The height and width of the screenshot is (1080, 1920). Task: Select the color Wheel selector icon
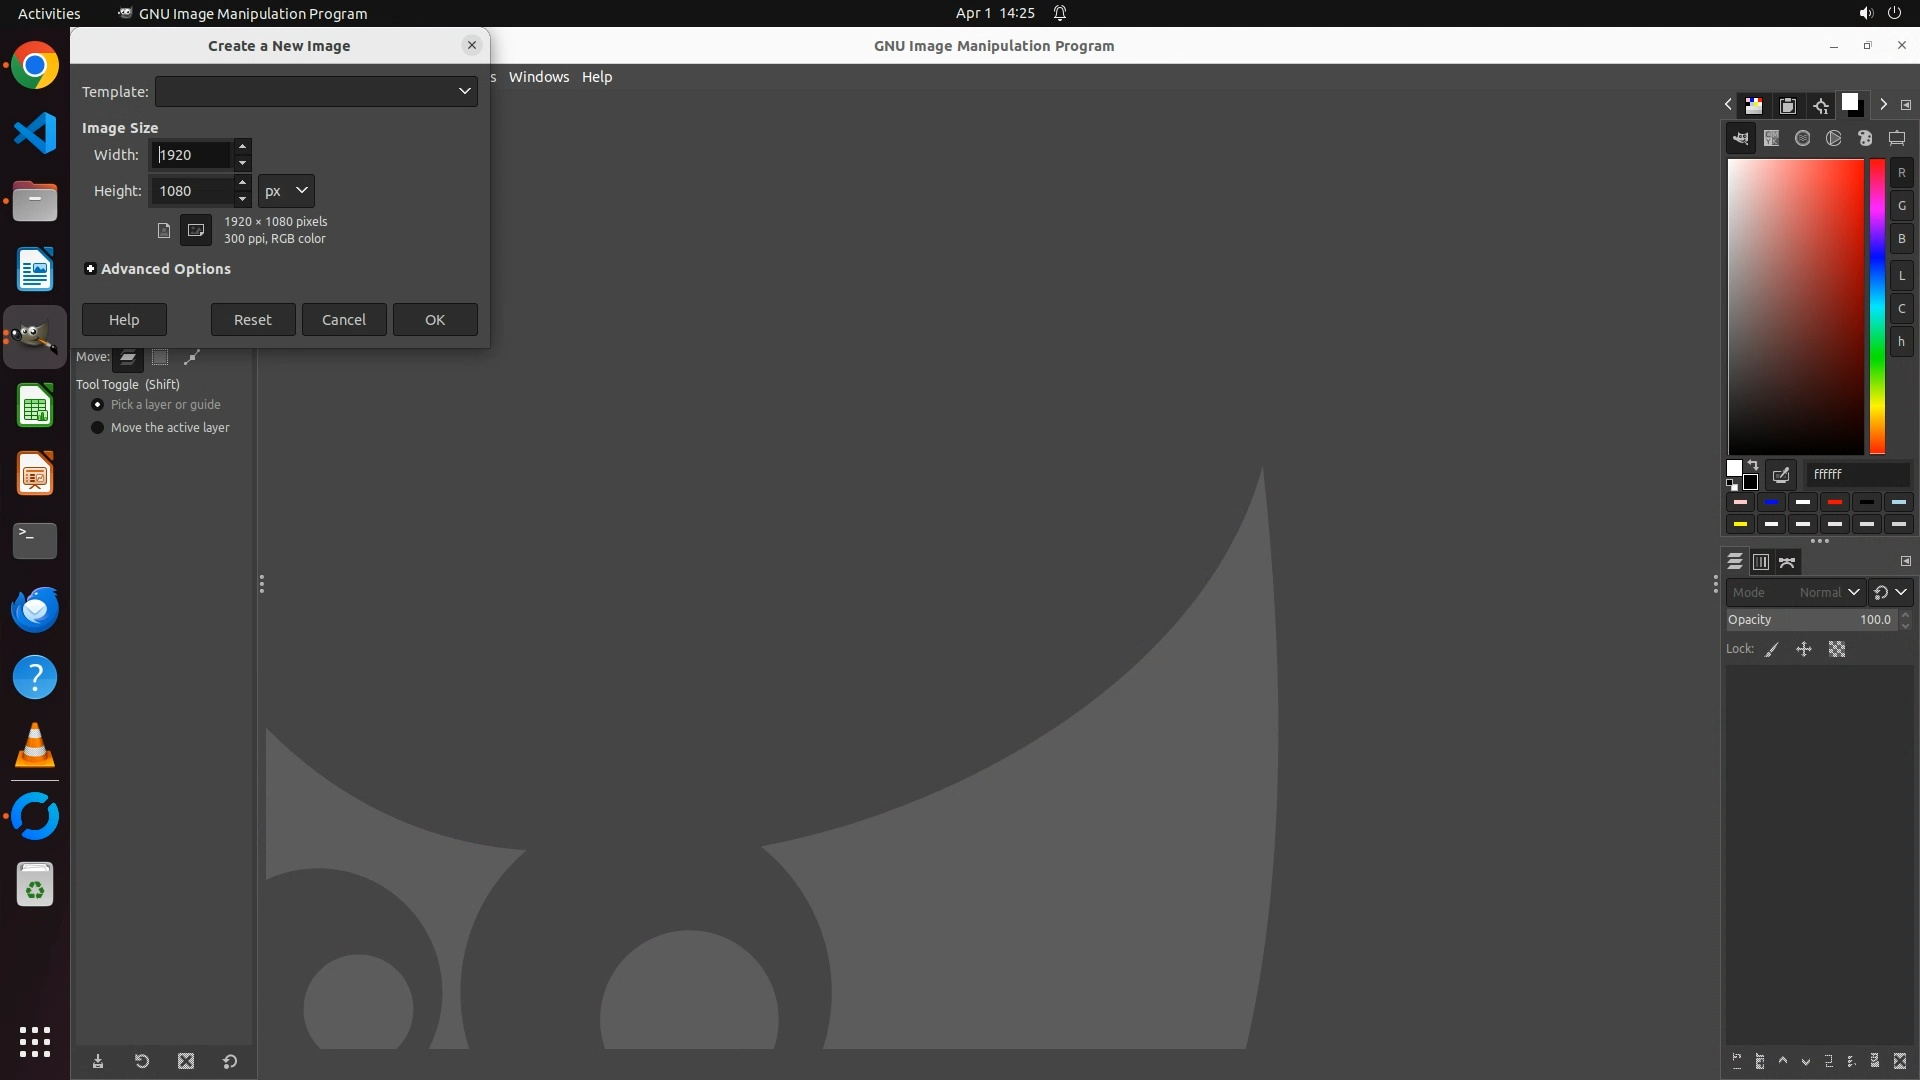pyautogui.click(x=1834, y=139)
